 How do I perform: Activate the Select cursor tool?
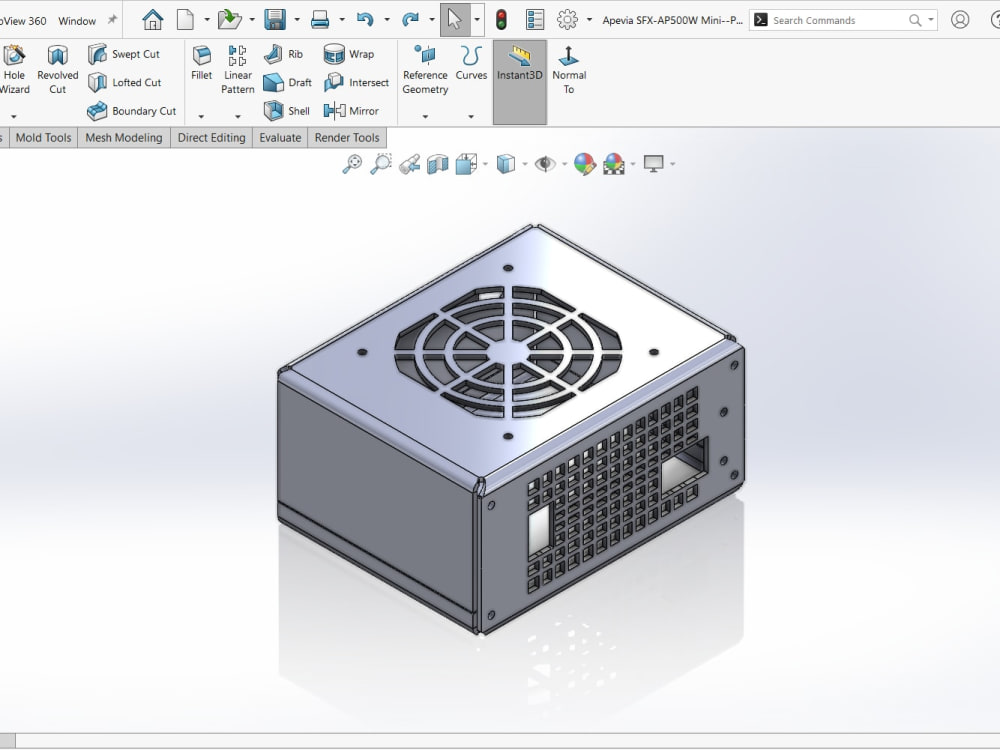click(455, 20)
